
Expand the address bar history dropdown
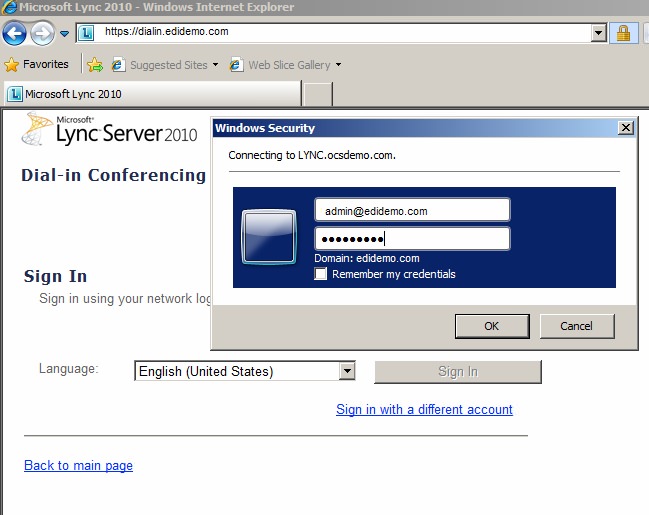point(599,33)
